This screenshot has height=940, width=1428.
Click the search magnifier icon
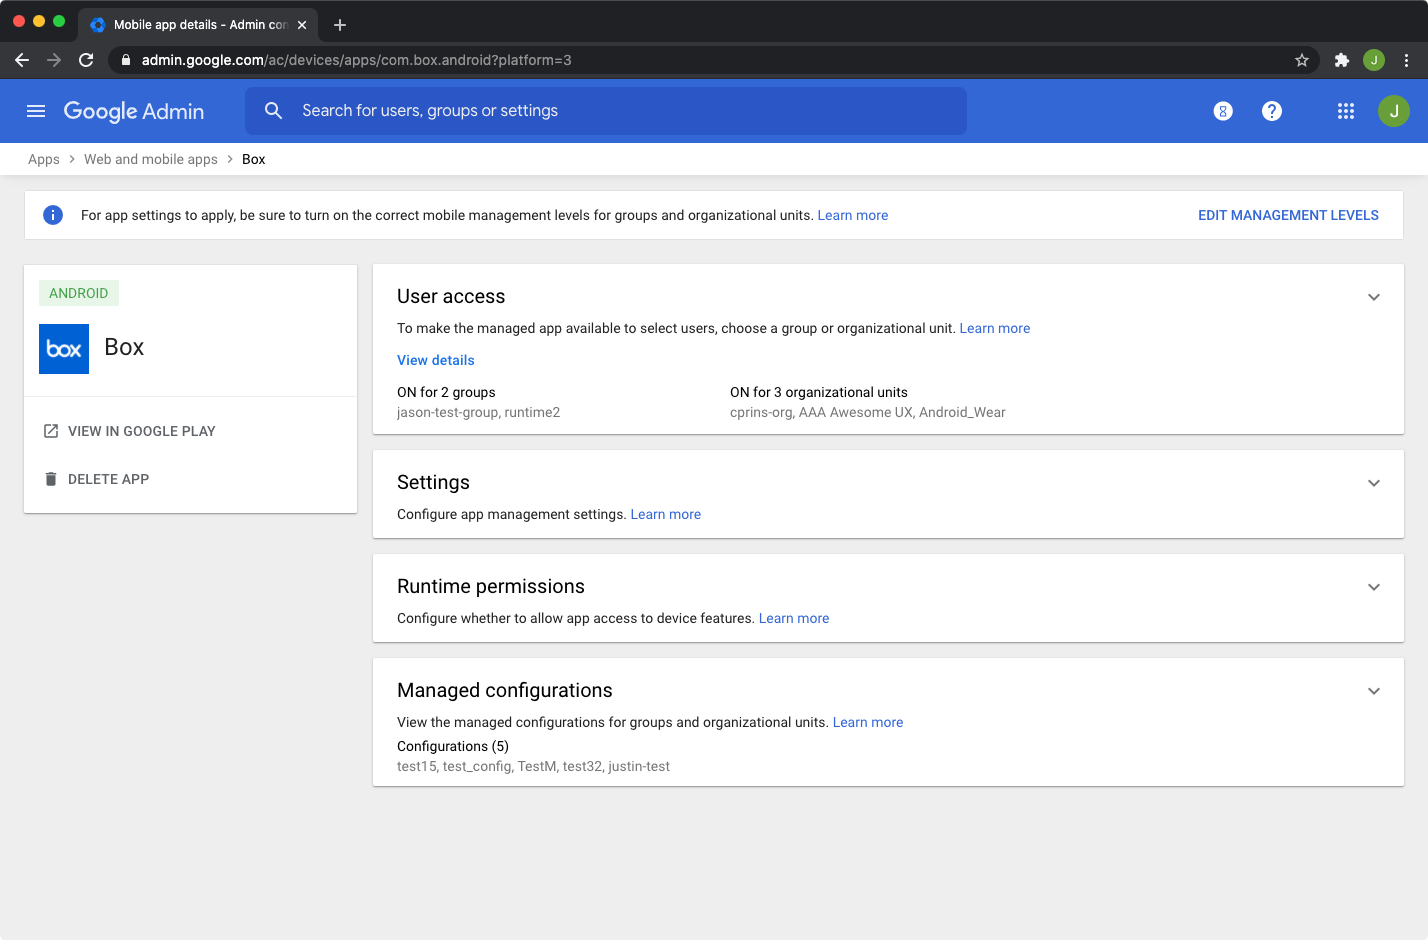(x=273, y=111)
